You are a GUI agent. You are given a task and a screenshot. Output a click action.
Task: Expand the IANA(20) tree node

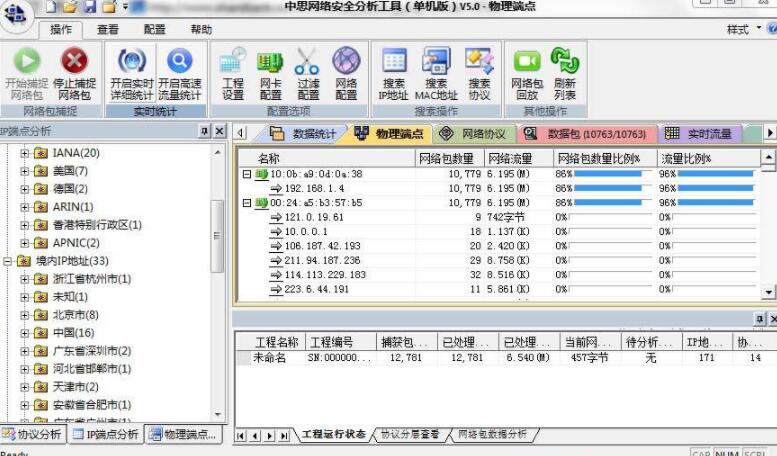24,153
